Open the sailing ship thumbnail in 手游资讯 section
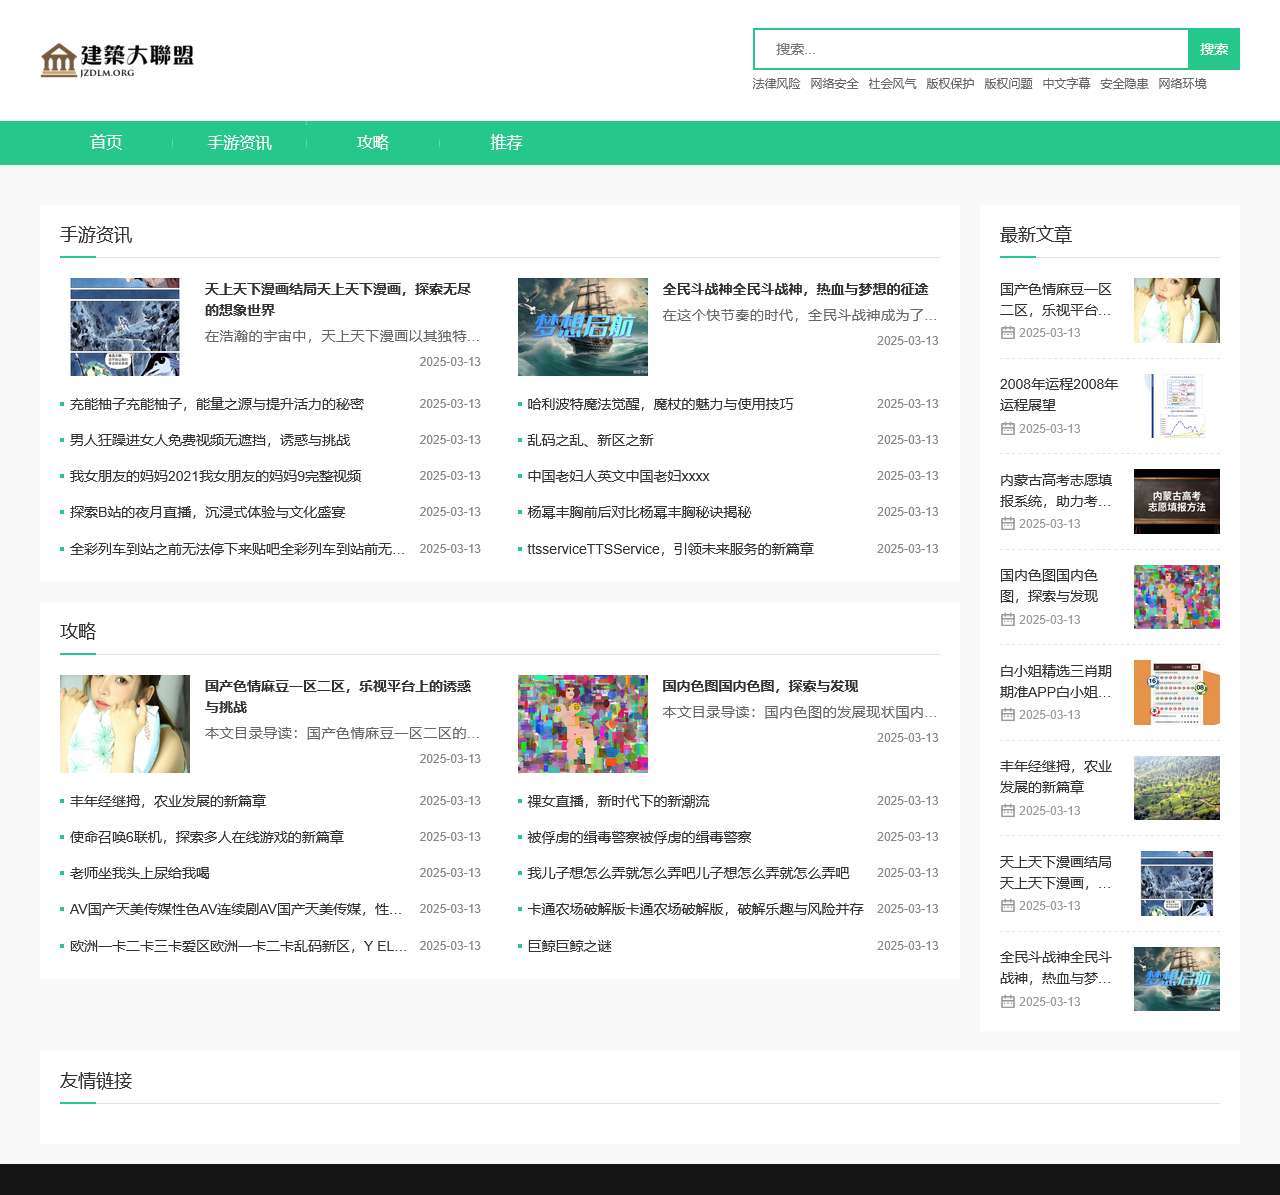The width and height of the screenshot is (1280, 1195). [x=582, y=327]
